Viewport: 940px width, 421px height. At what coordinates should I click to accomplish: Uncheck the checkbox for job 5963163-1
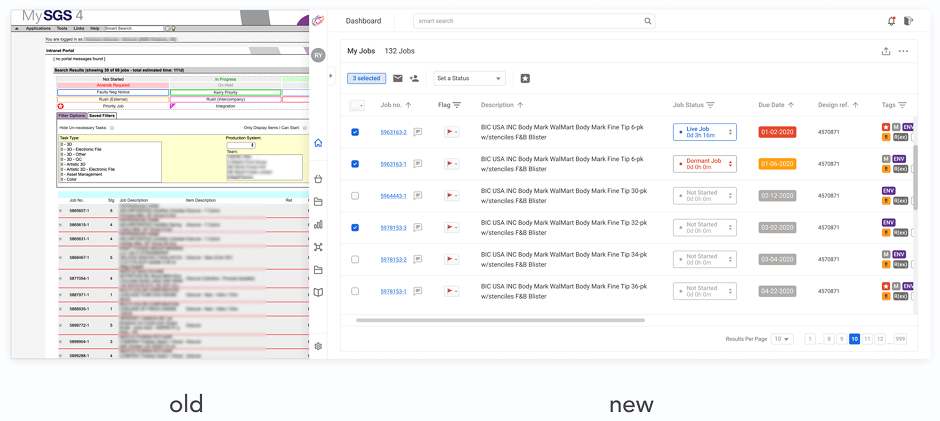tap(355, 164)
